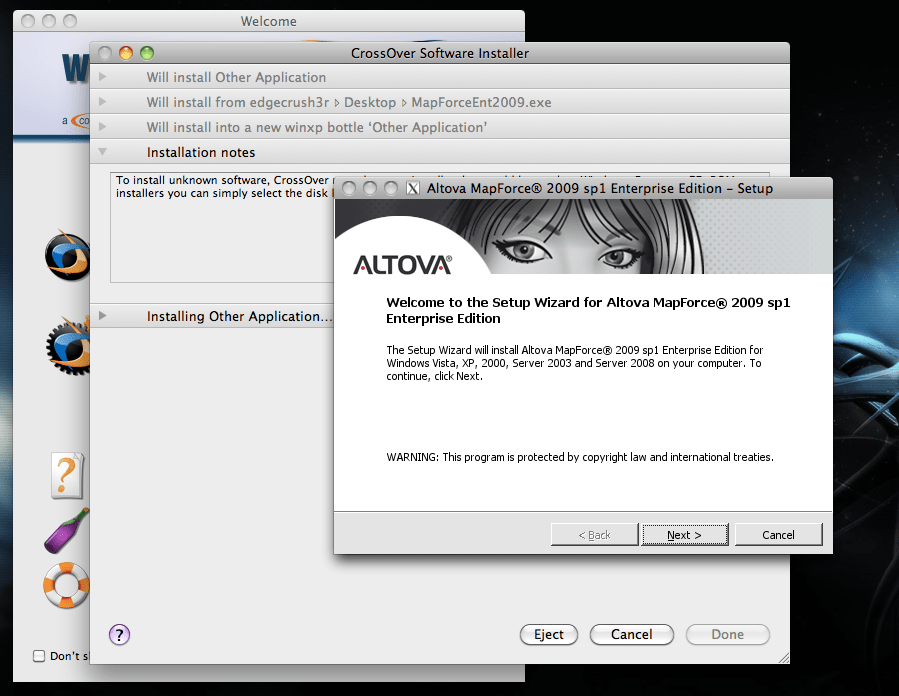This screenshot has height=696, width=899.
Task: Click the Altova logo in the setup banner
Action: click(402, 265)
